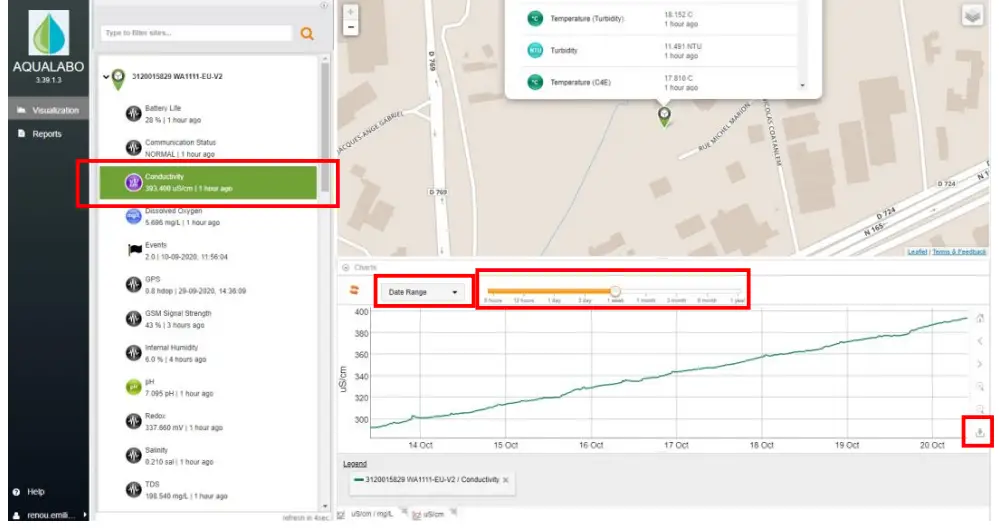Click the chart next arrow icon
The width and height of the screenshot is (999, 530).
pos(980,364)
